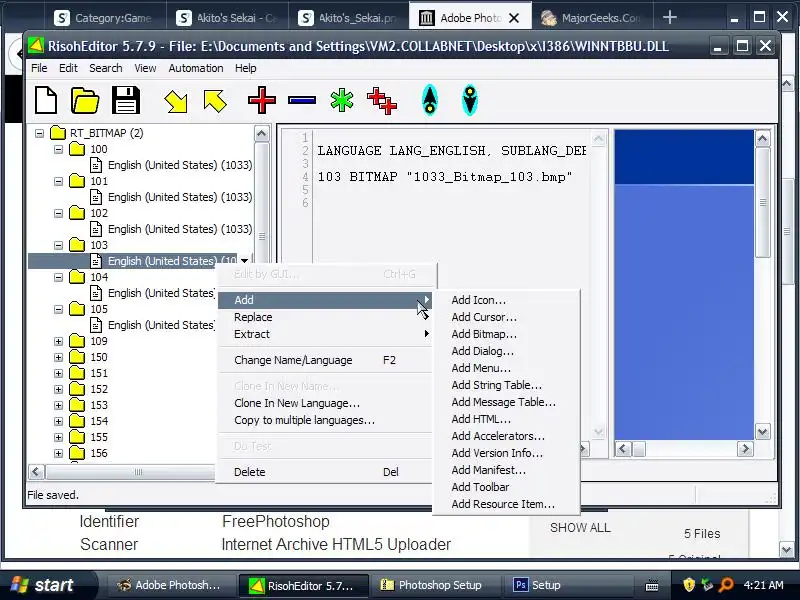800x600 pixels.
Task: Switch to the Category:Game browser tab
Action: (x=104, y=18)
